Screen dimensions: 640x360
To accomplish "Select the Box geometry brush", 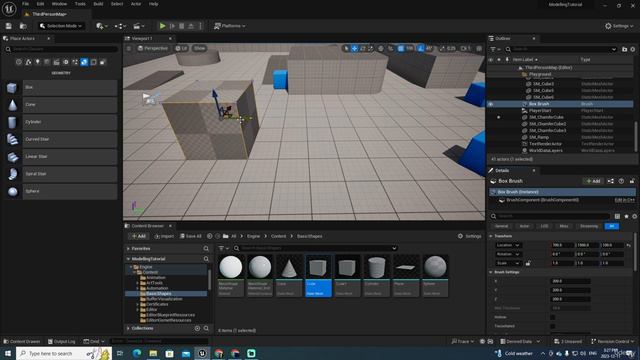I will 62,87.
